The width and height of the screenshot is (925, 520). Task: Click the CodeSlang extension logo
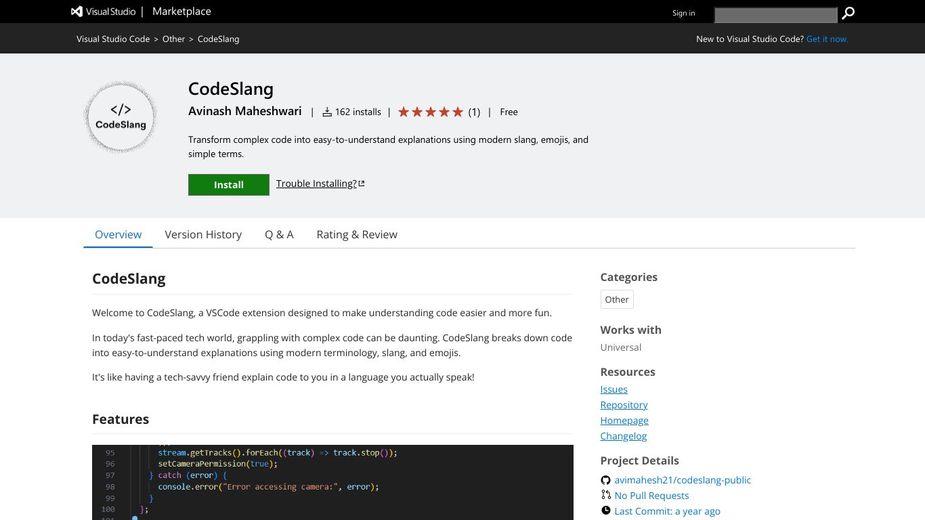[120, 117]
